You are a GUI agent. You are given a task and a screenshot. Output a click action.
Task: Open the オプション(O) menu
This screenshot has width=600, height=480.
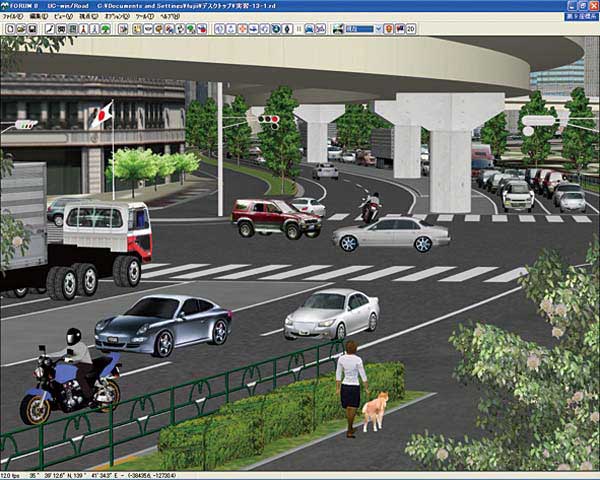click(x=117, y=16)
